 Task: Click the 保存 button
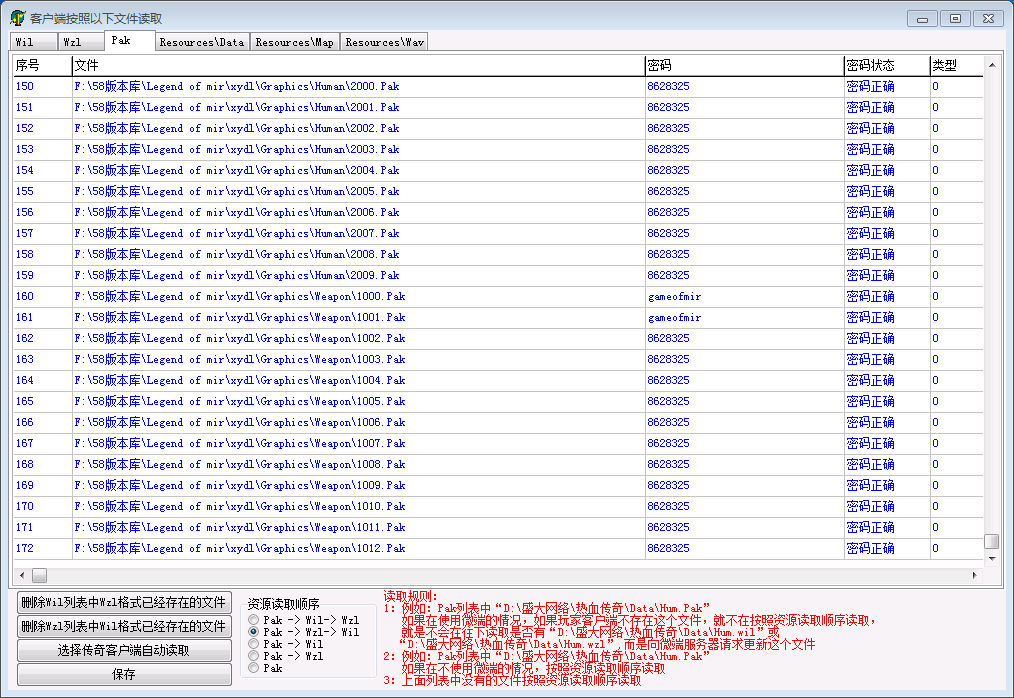124,674
